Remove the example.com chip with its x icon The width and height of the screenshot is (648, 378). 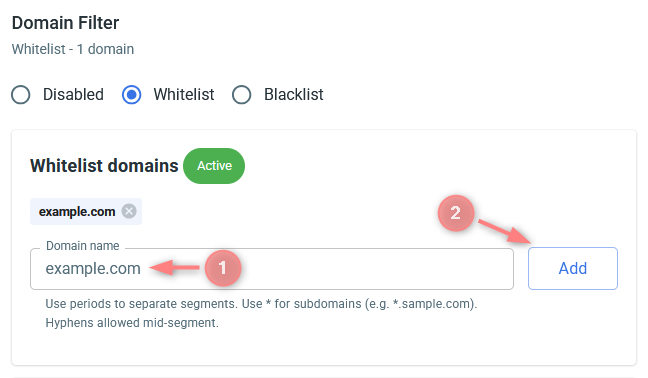(129, 212)
